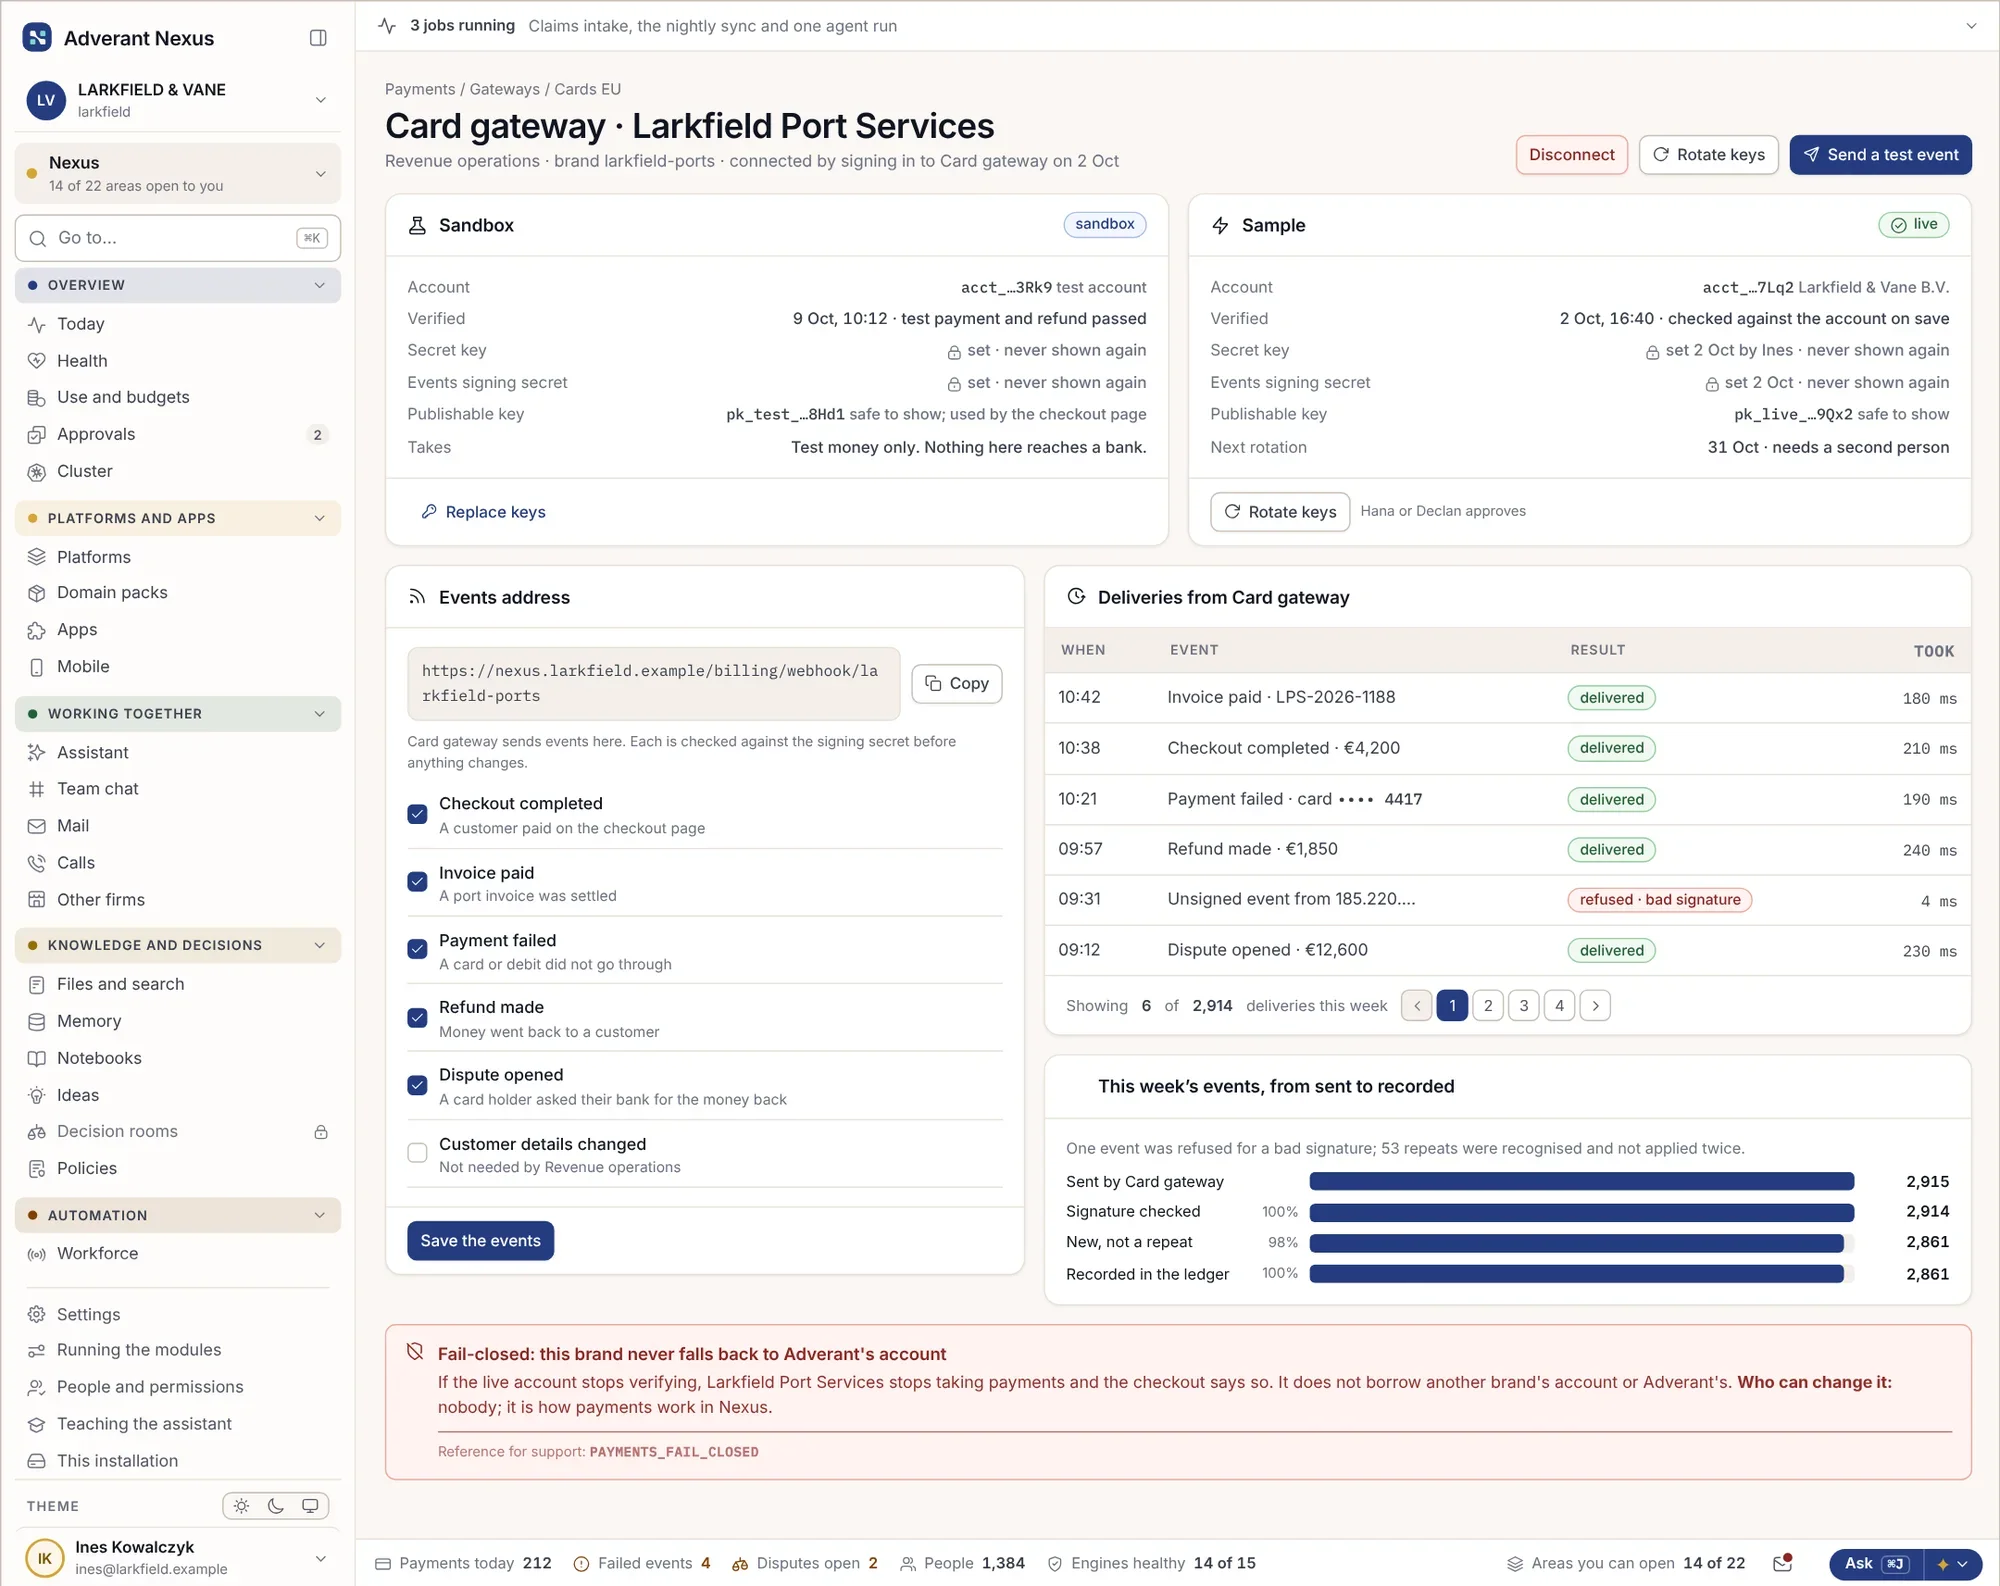Click the Sent by Card gateway bar
Image resolution: width=2000 pixels, height=1586 pixels.
click(1581, 1182)
